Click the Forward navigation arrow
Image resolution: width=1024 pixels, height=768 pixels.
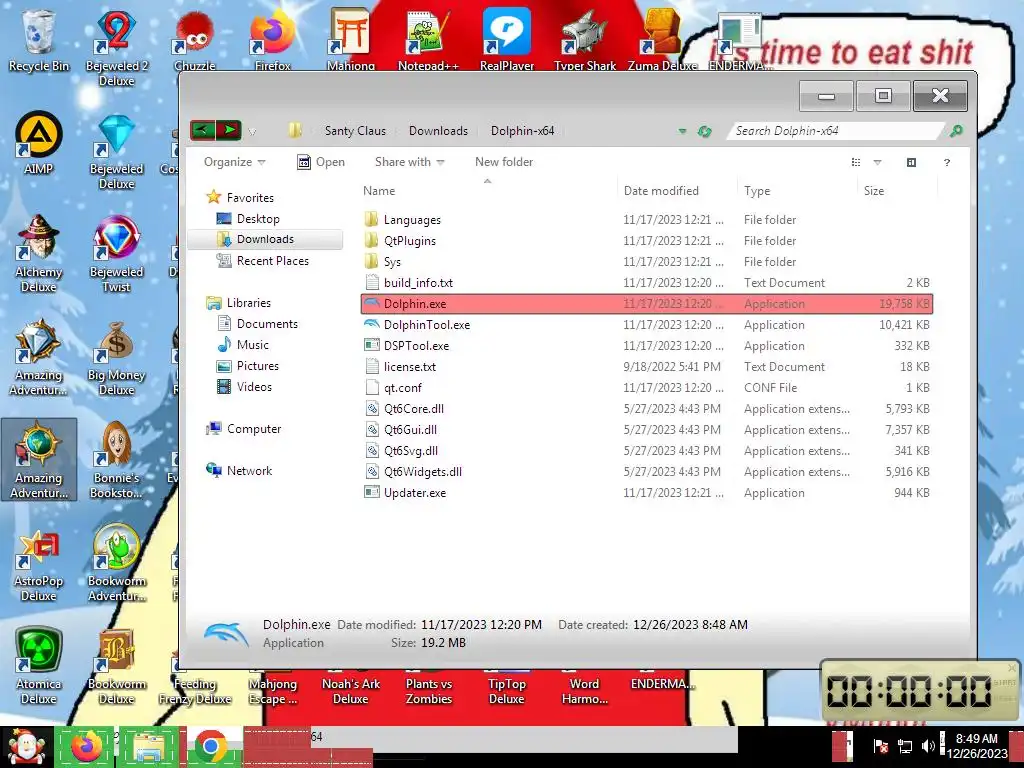point(229,131)
